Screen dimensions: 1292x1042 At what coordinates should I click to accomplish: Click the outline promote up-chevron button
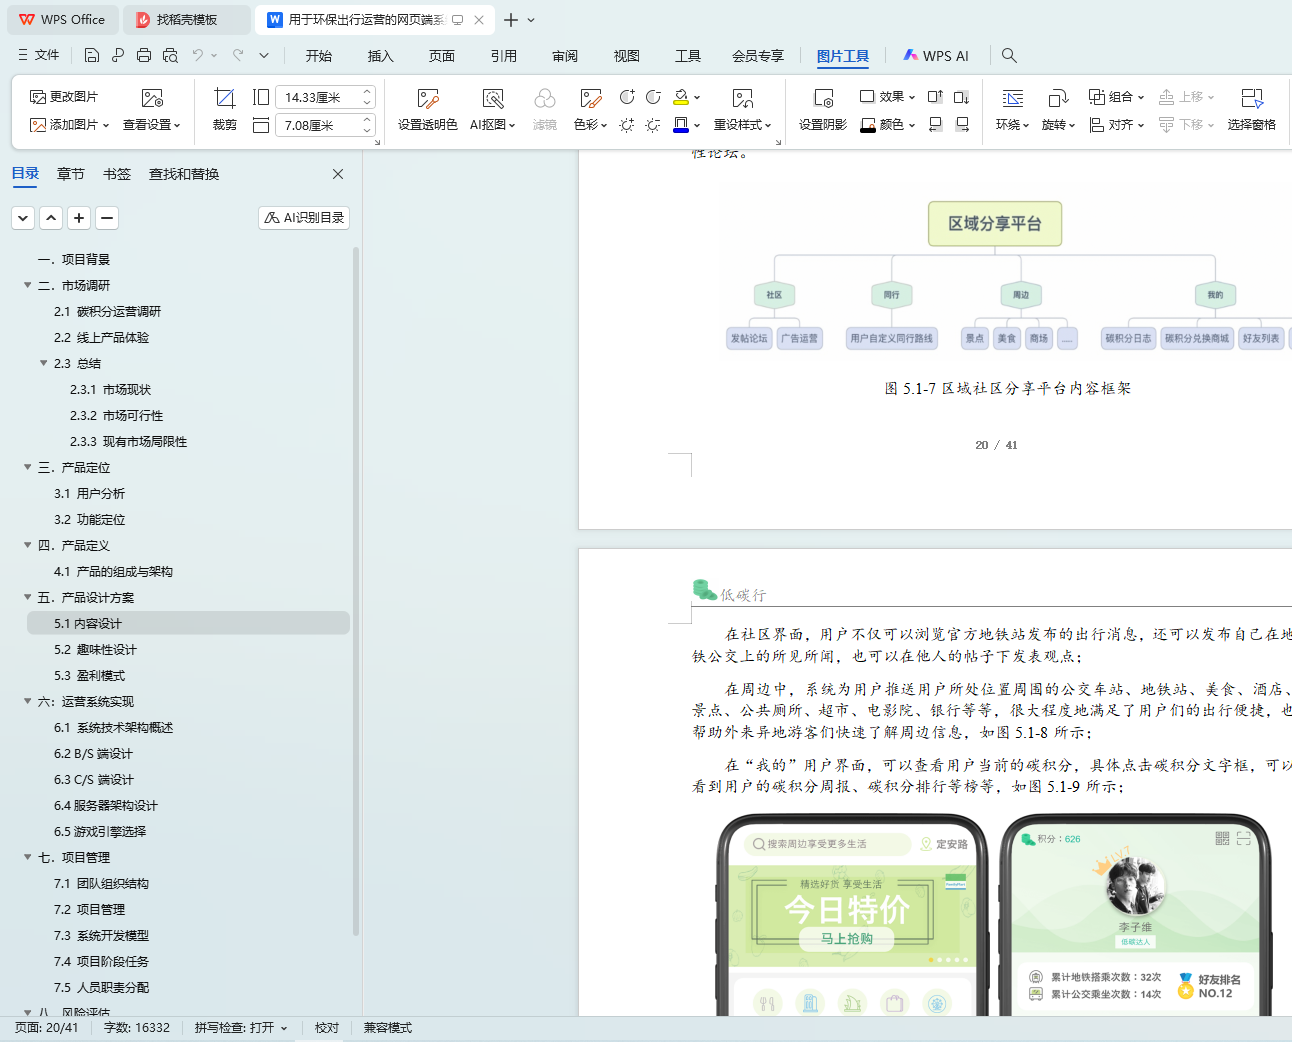[51, 218]
